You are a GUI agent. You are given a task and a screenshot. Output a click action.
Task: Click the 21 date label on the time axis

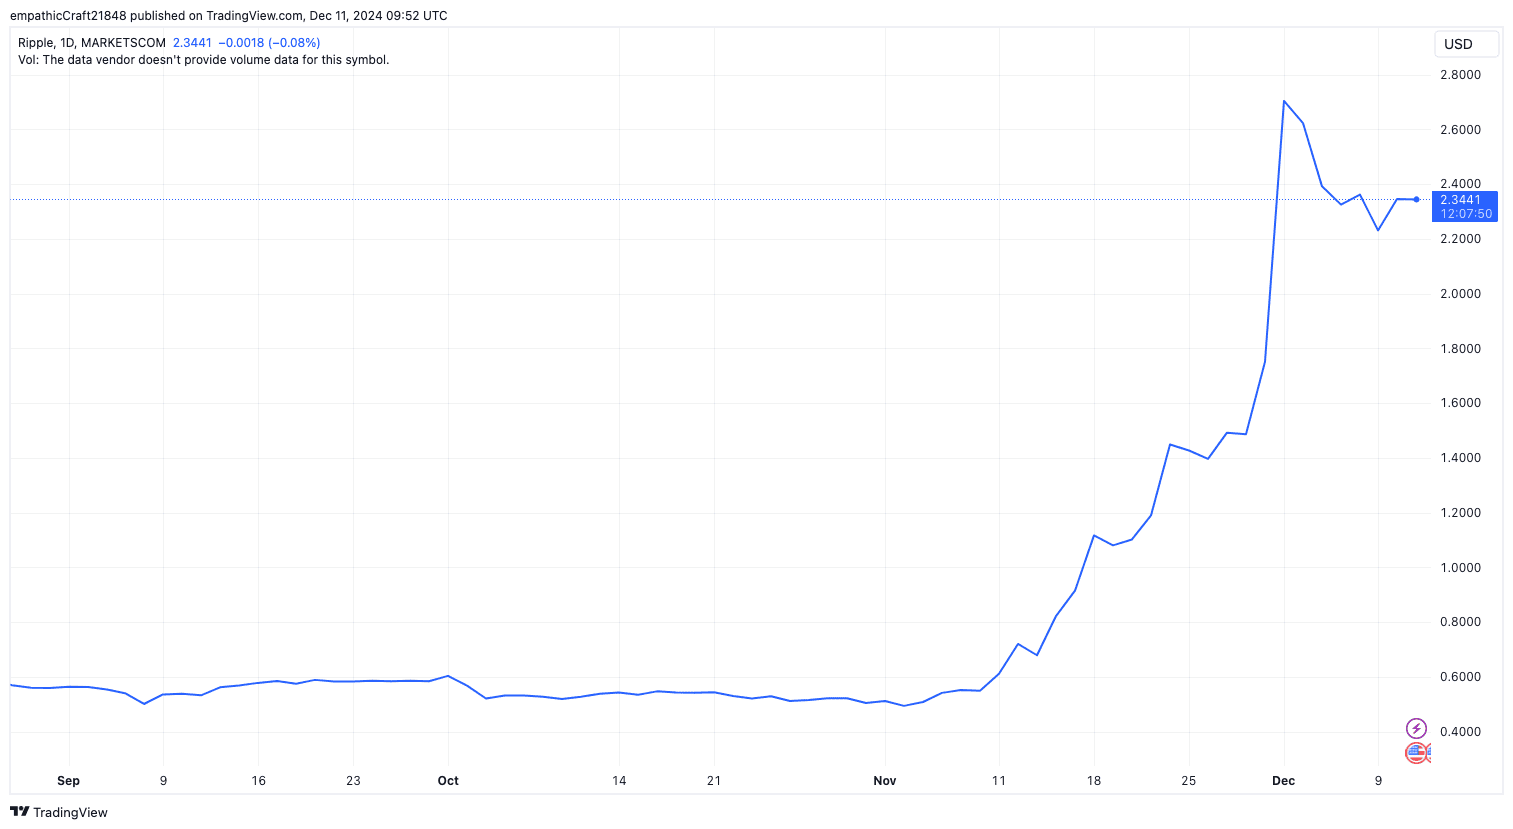coord(714,781)
